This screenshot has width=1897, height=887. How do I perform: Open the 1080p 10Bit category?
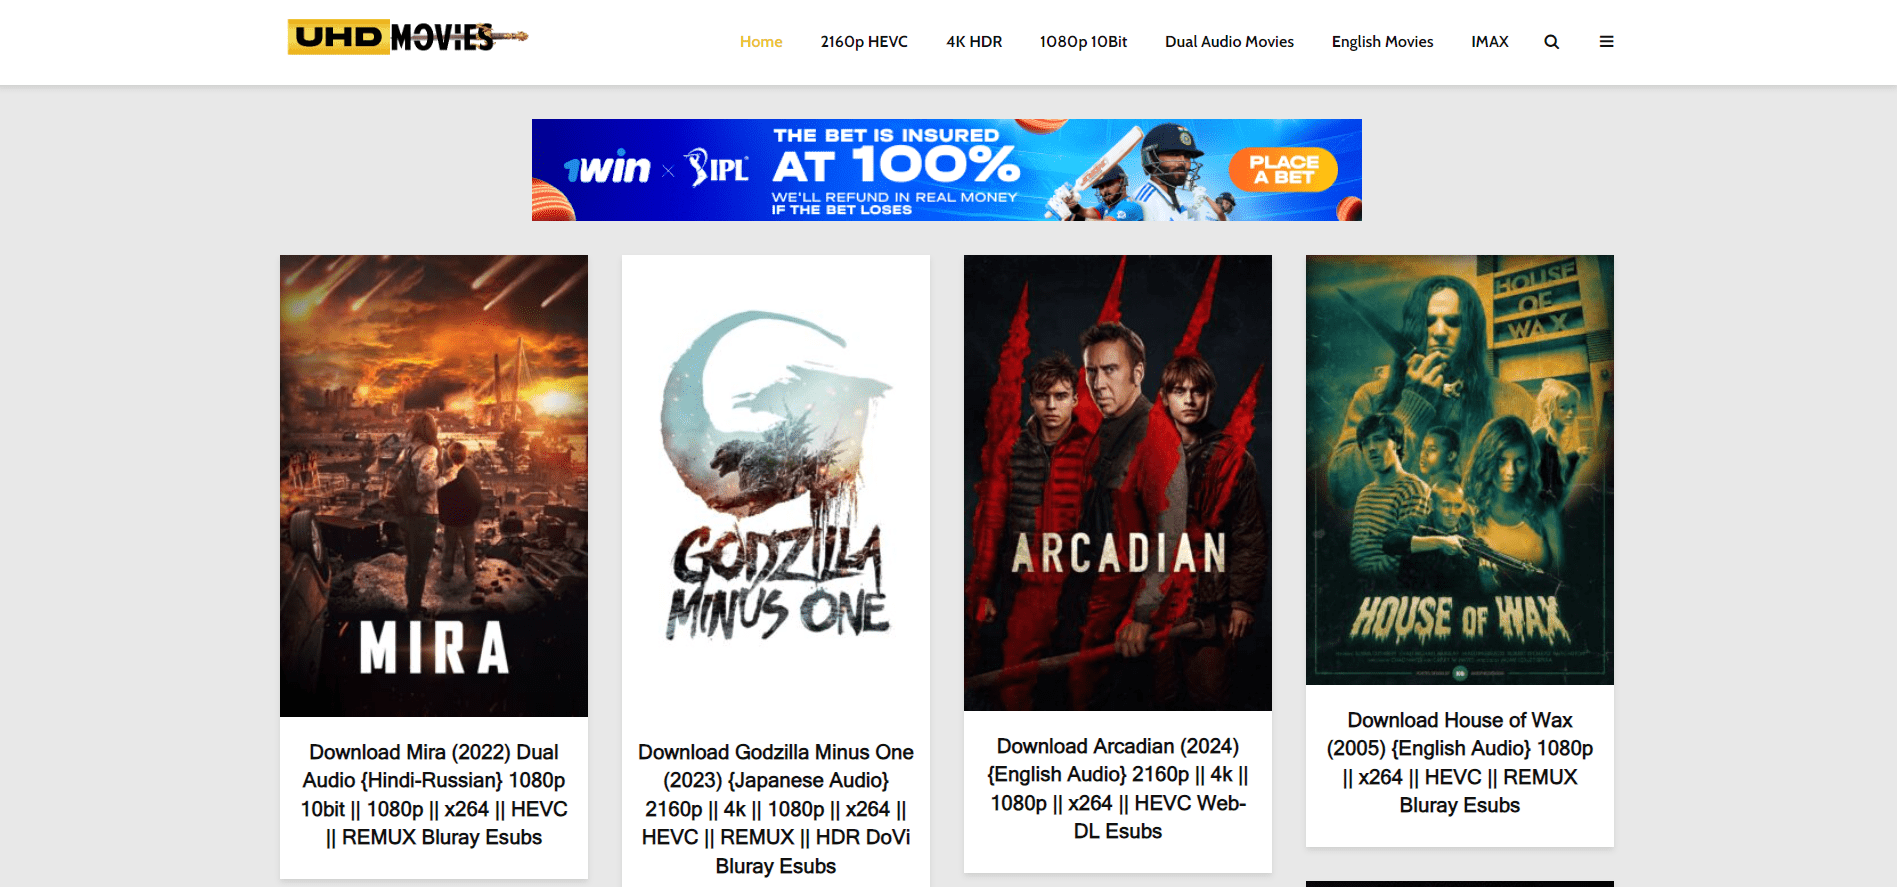[1083, 42]
